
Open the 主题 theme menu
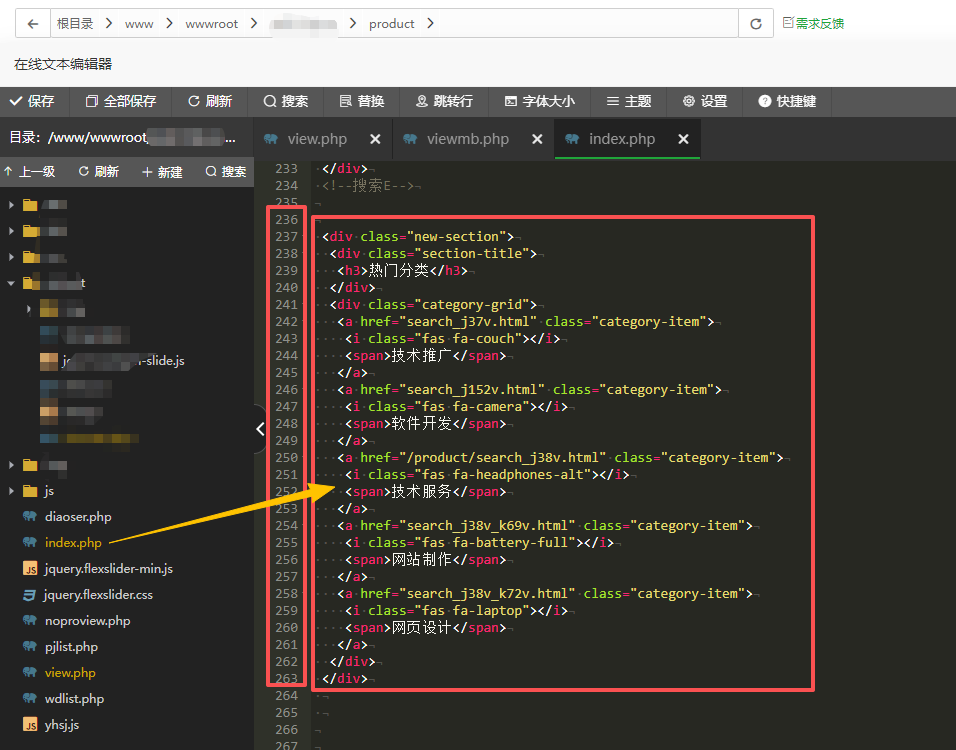coord(629,101)
